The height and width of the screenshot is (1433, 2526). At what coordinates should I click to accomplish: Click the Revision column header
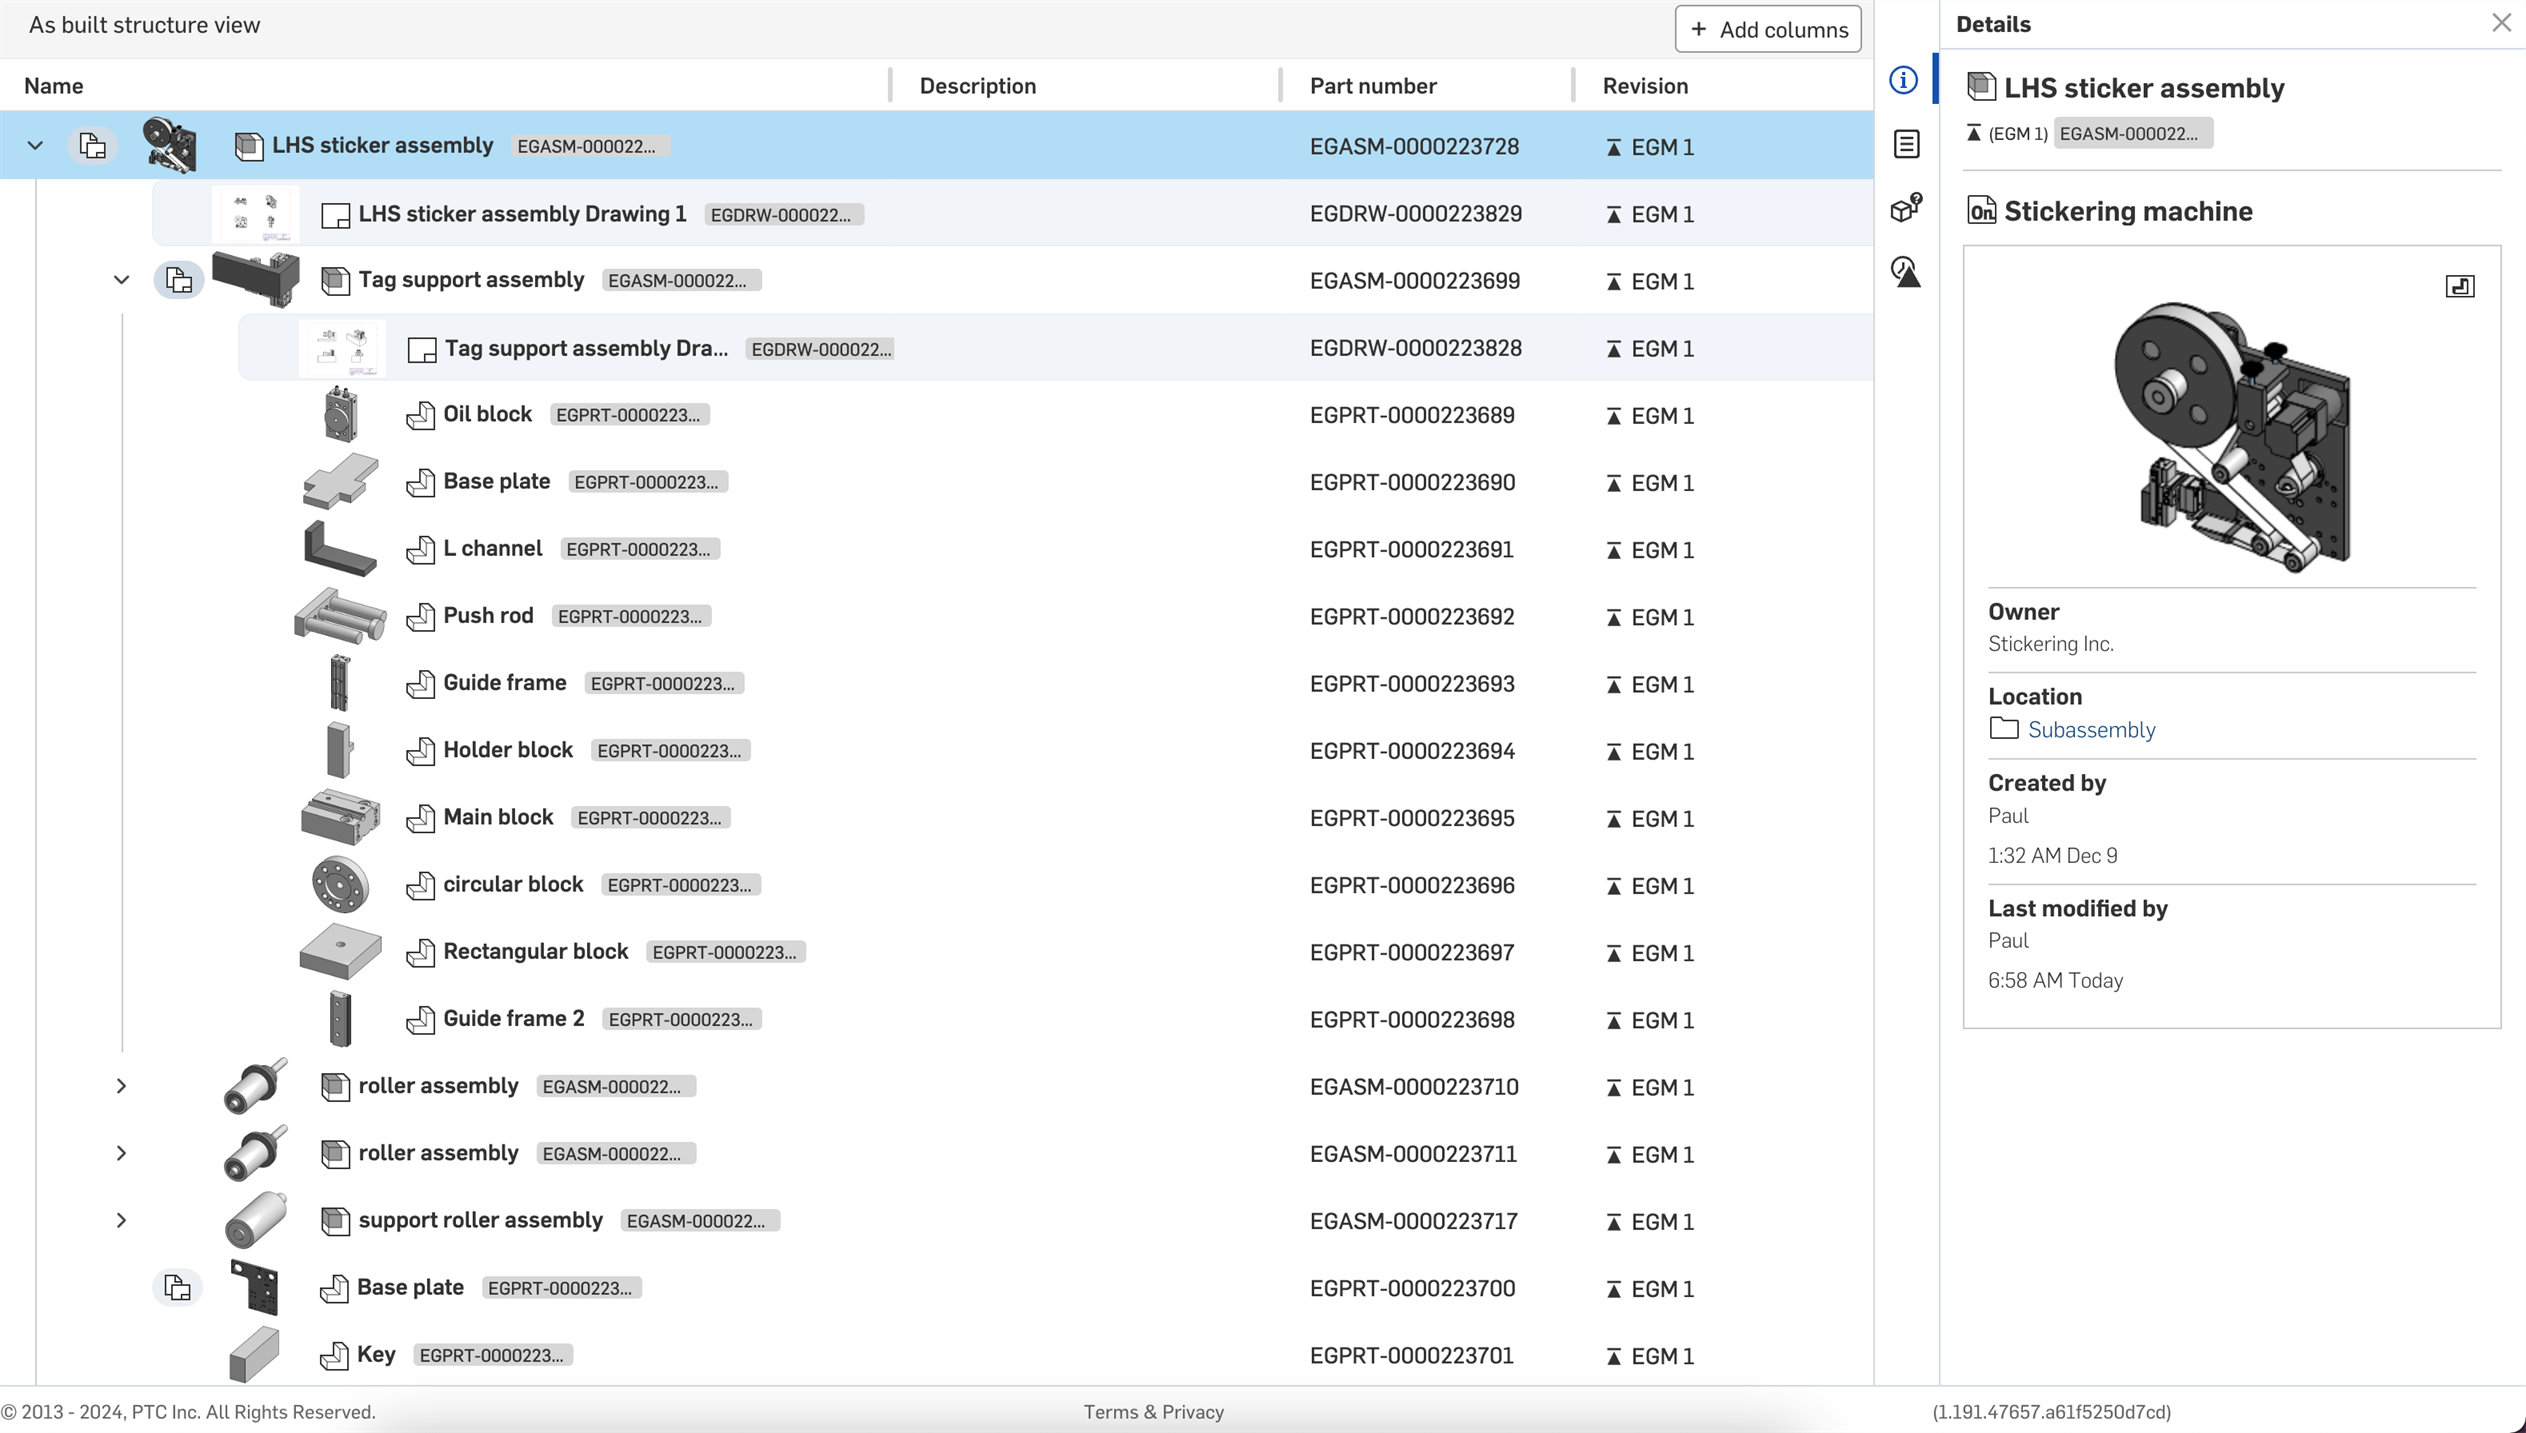tap(1645, 86)
